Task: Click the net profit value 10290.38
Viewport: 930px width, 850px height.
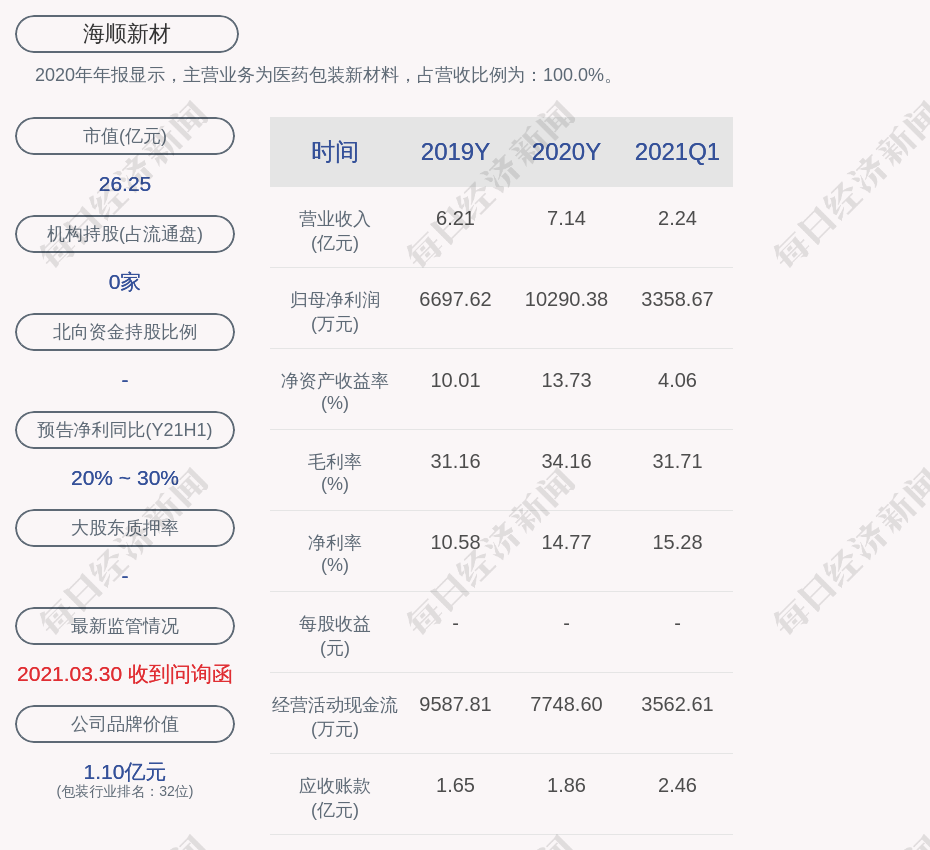Action: point(566,300)
